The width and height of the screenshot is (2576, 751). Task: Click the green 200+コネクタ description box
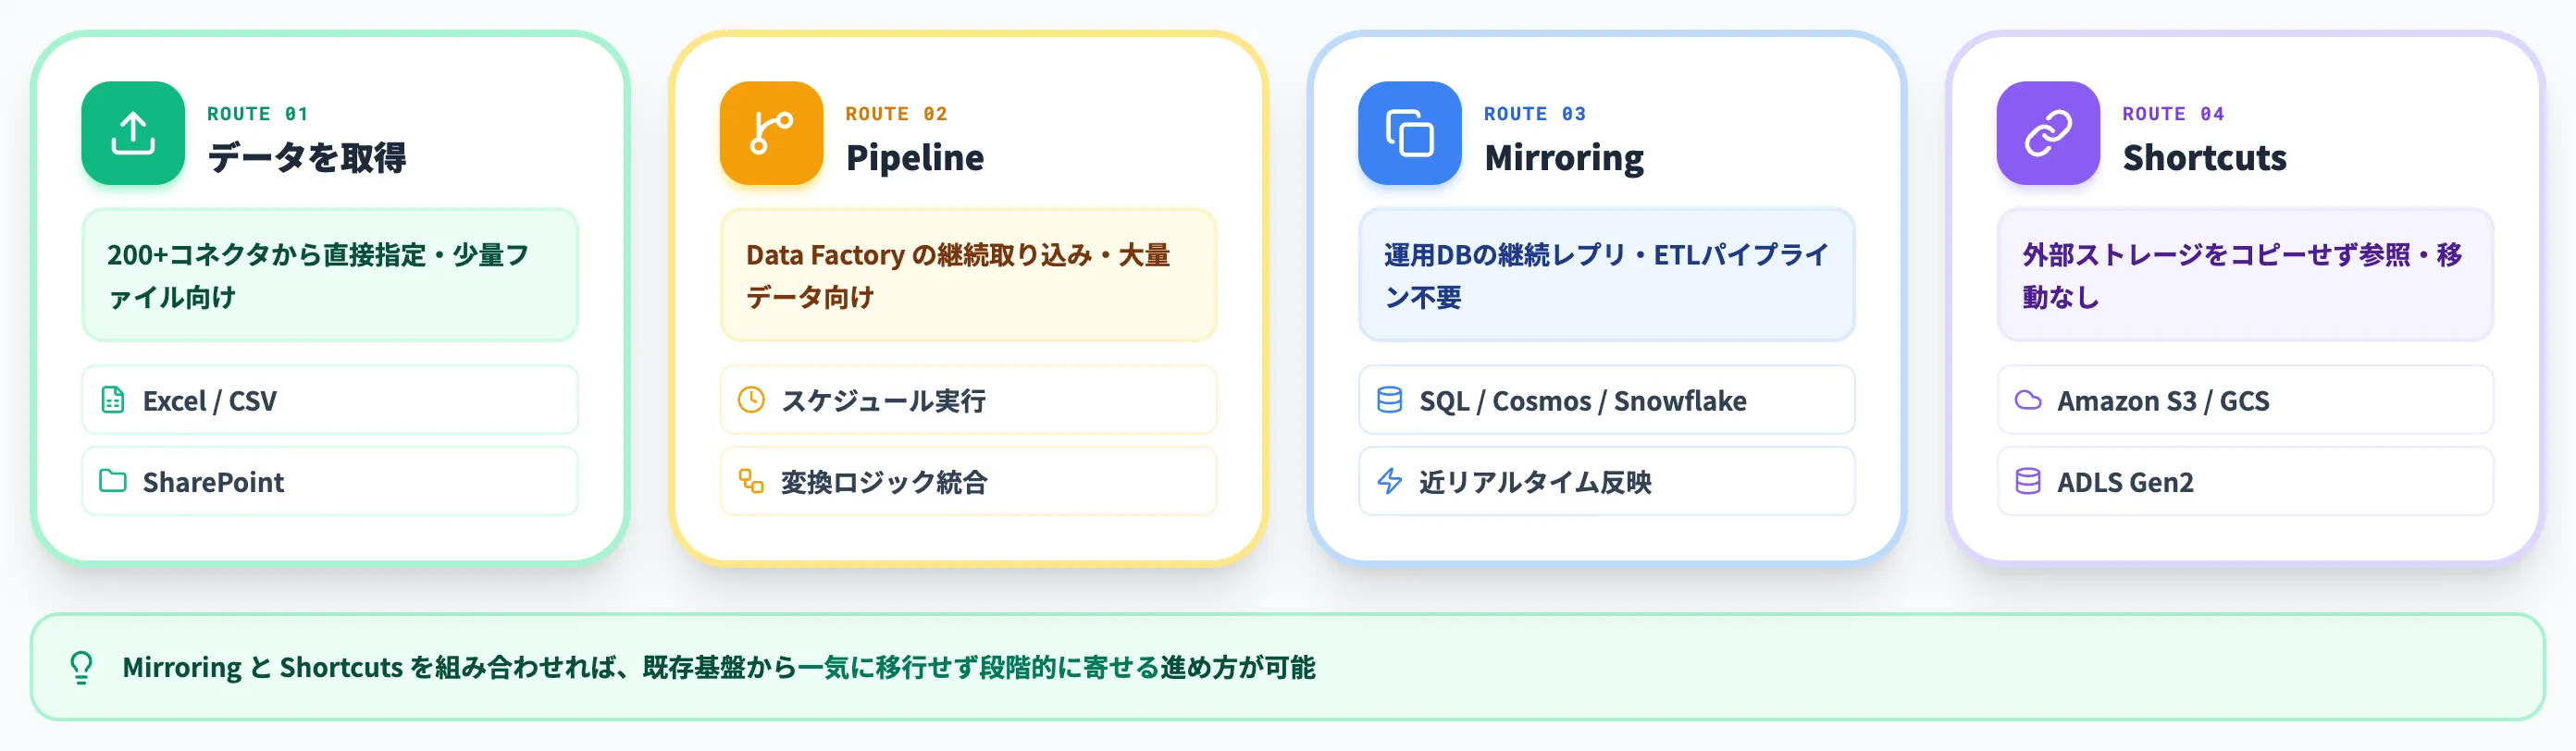coord(330,275)
